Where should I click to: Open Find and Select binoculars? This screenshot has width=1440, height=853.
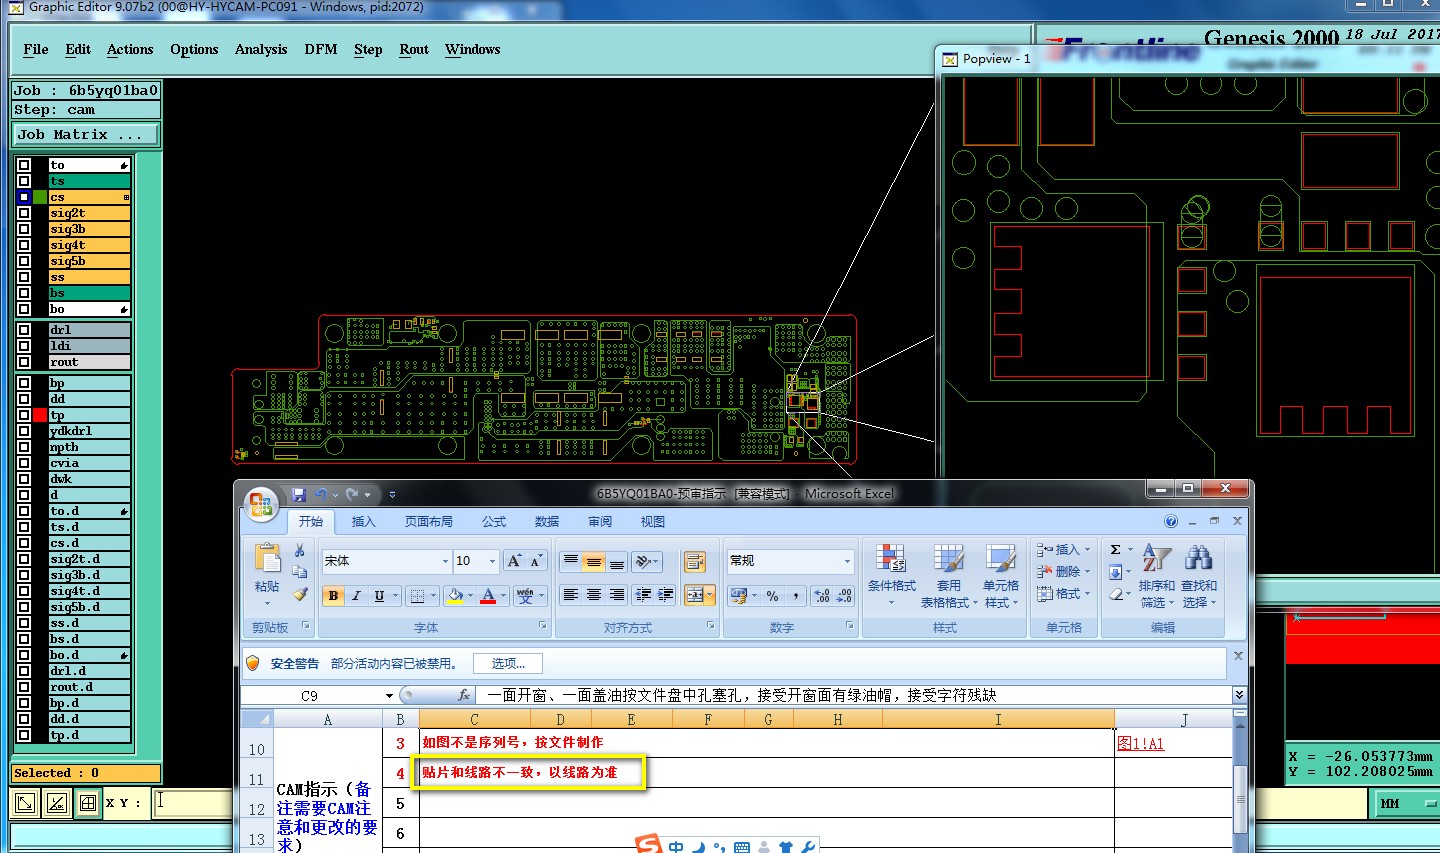(x=1199, y=576)
